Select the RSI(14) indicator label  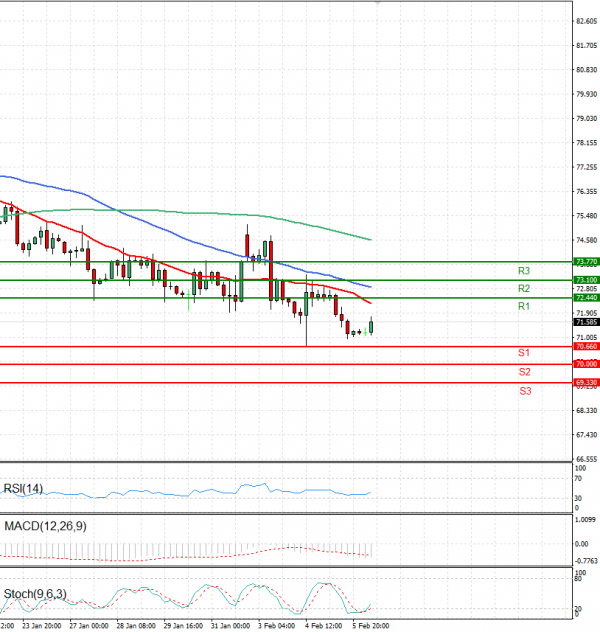[x=23, y=489]
